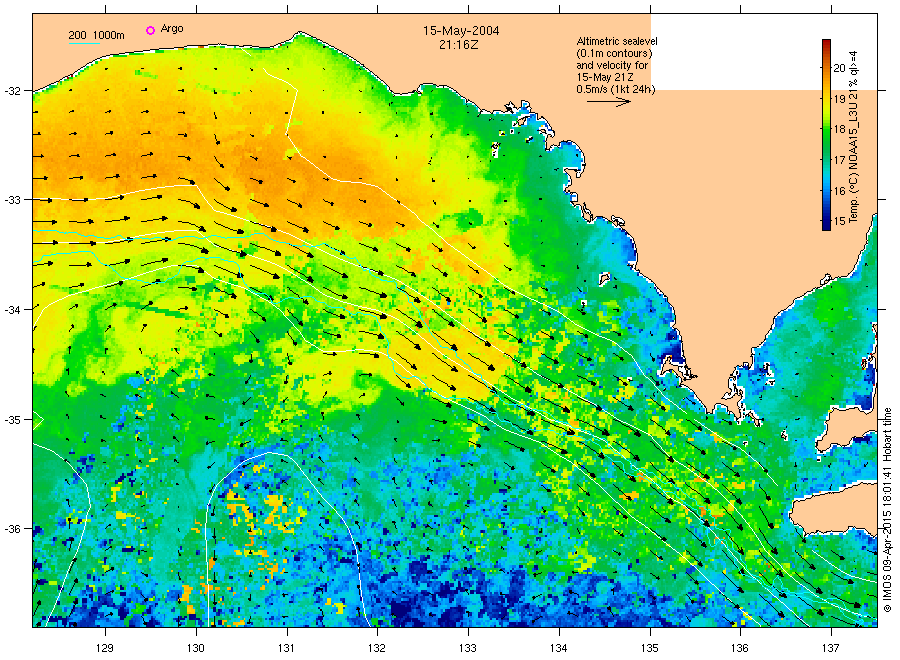Click the 'and velocity for' legend line
The width and height of the screenshot is (900, 660).
click(x=612, y=65)
